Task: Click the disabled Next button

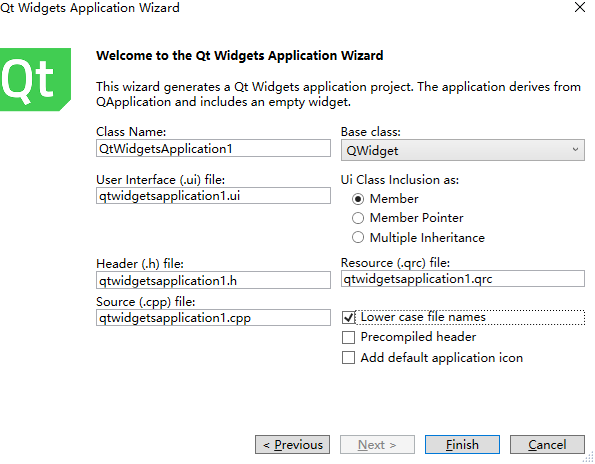Action: [377, 445]
